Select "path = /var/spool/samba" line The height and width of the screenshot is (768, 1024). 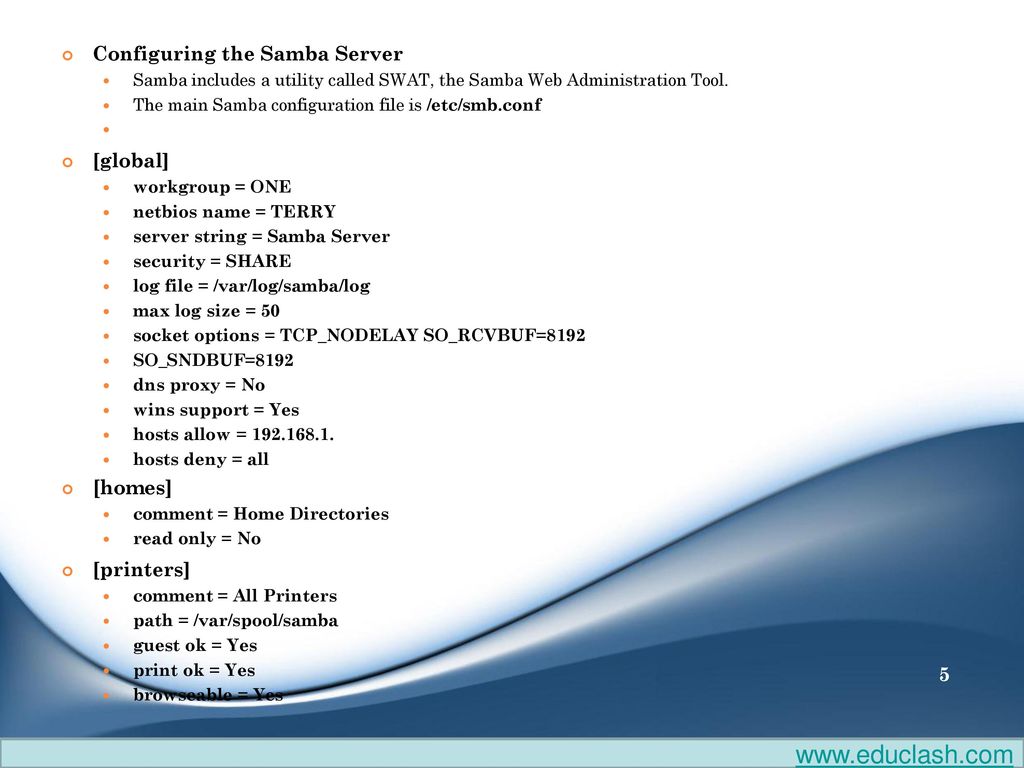236,621
